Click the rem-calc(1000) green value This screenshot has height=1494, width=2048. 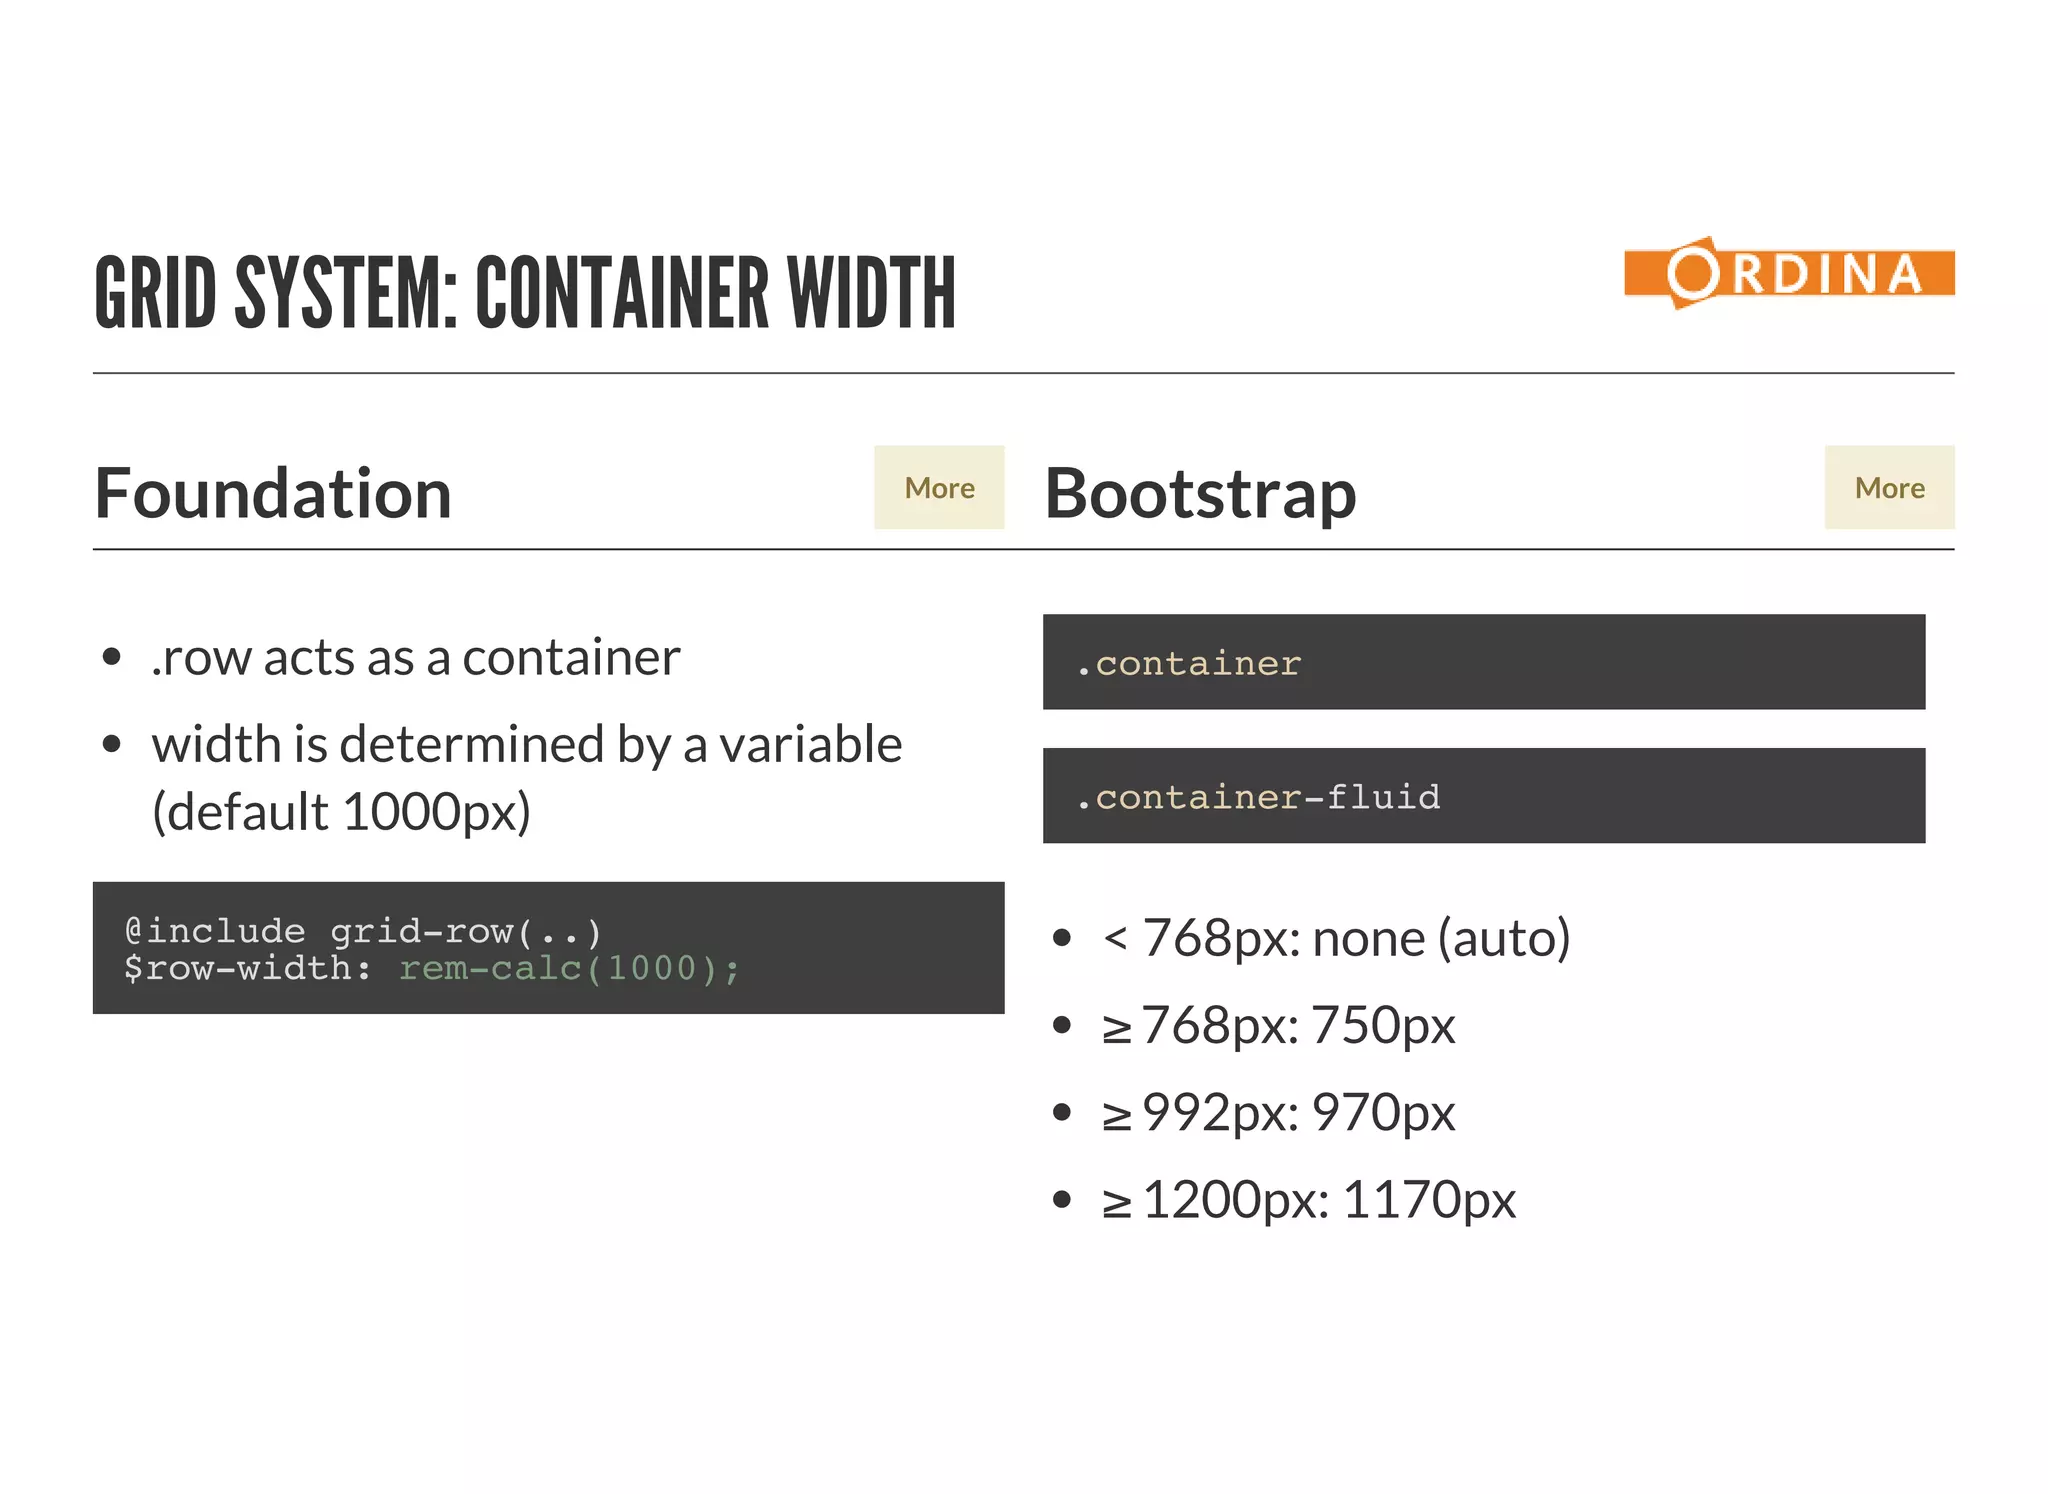(x=570, y=968)
